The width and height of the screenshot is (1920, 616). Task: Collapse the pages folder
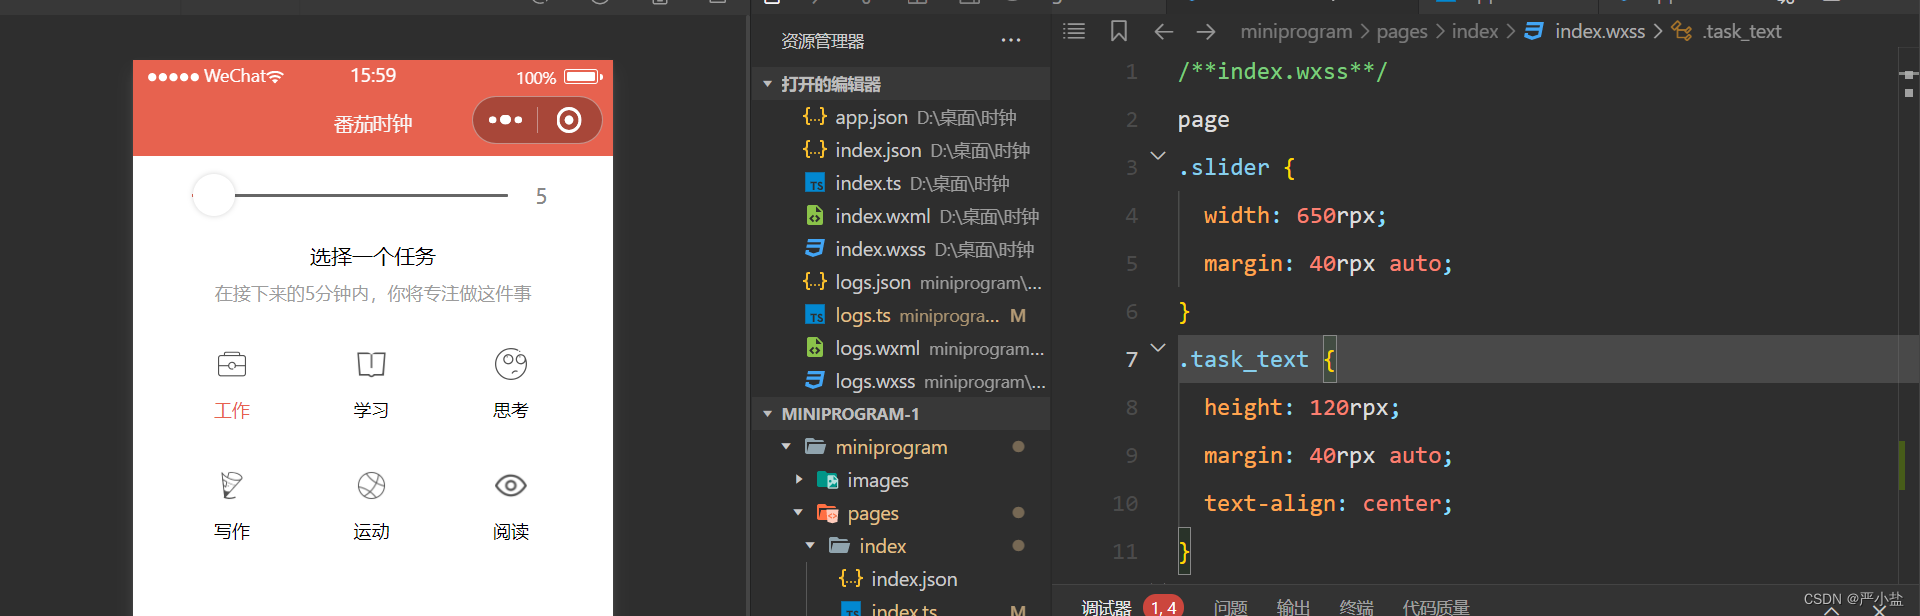tap(798, 513)
